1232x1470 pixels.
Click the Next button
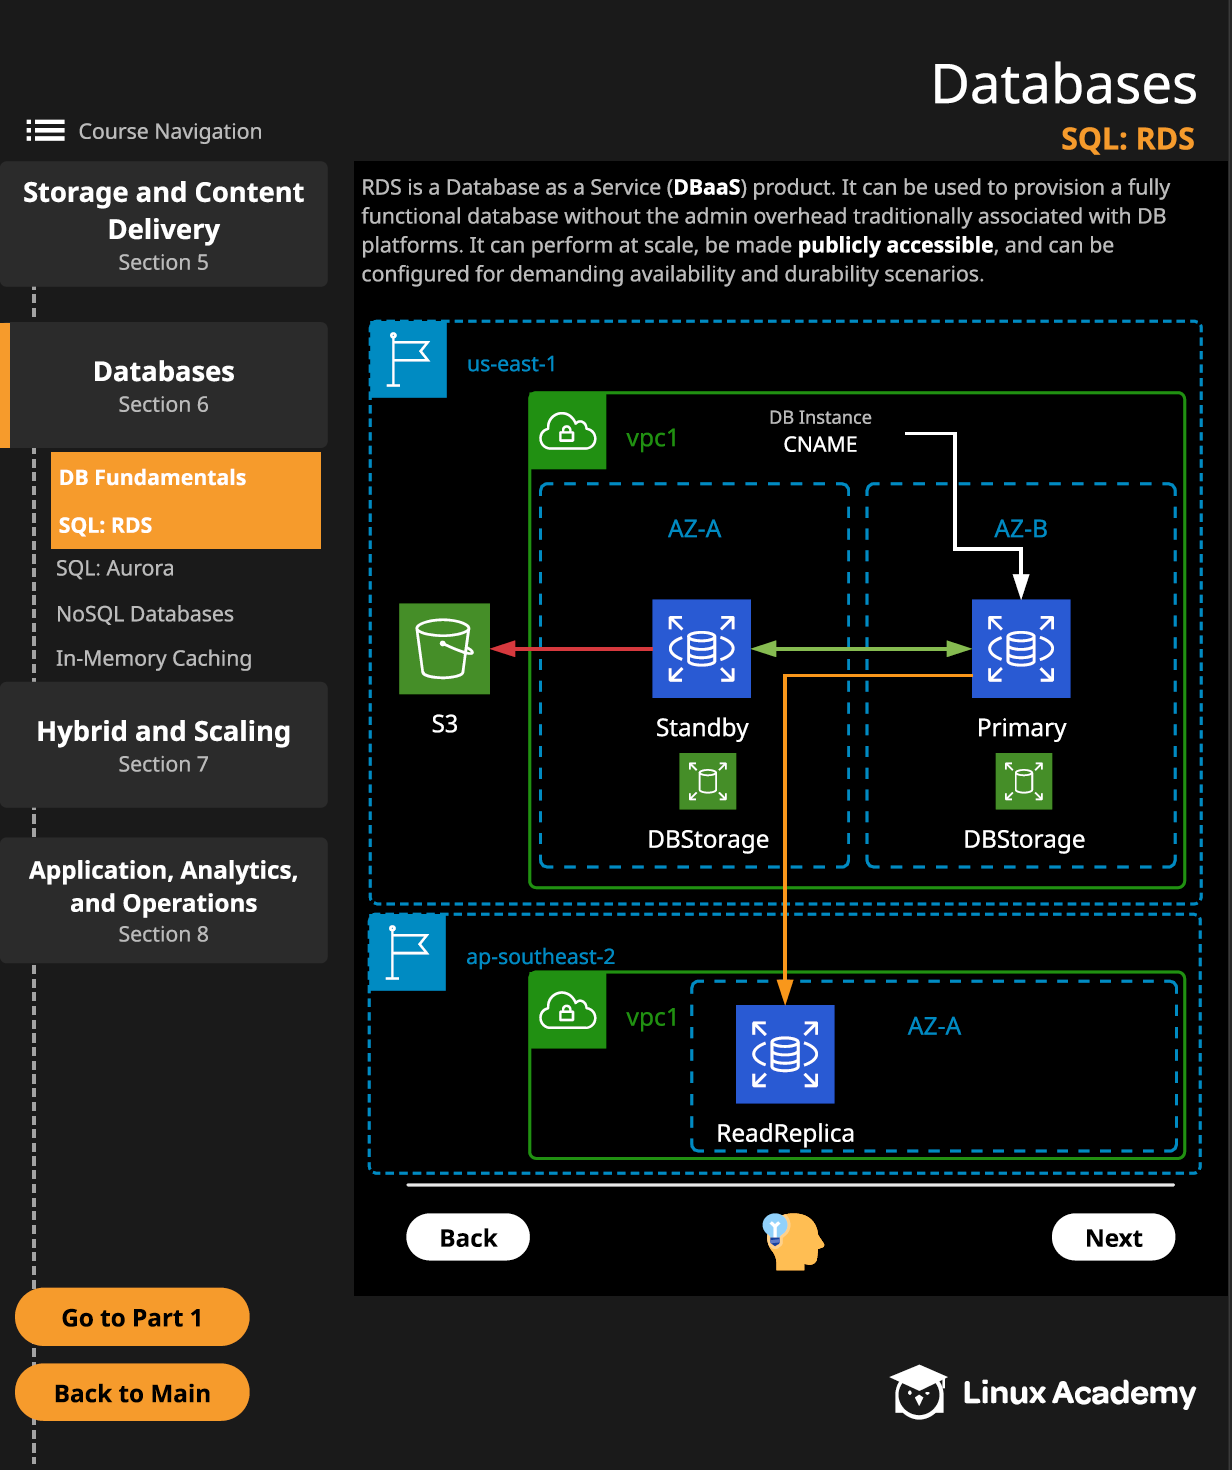coord(1114,1237)
